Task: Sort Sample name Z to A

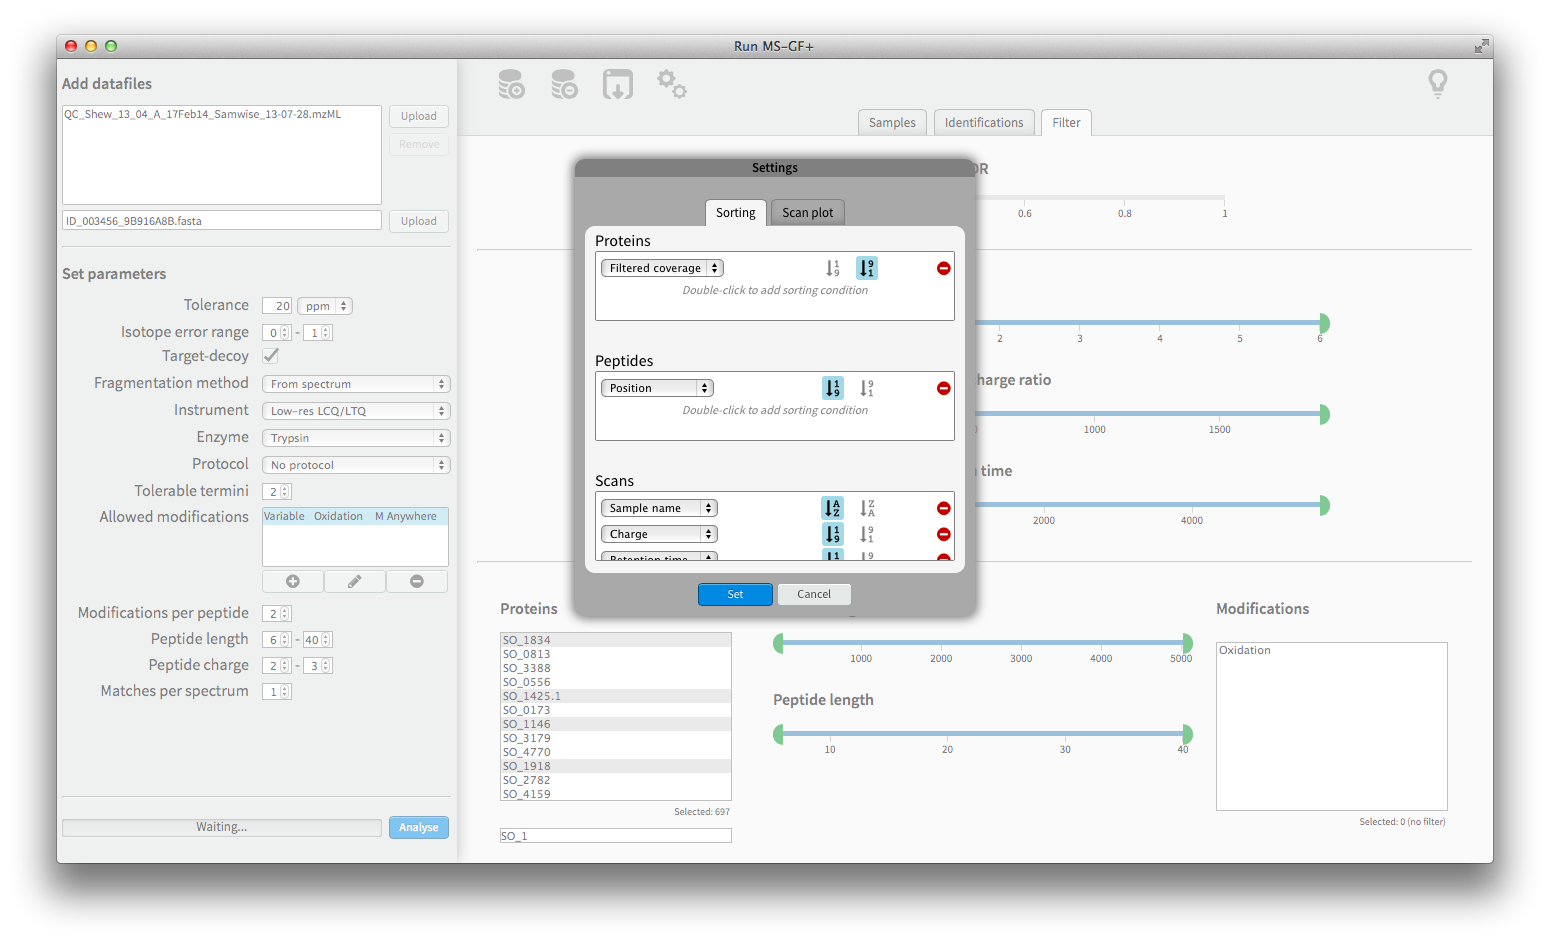Action: [866, 508]
